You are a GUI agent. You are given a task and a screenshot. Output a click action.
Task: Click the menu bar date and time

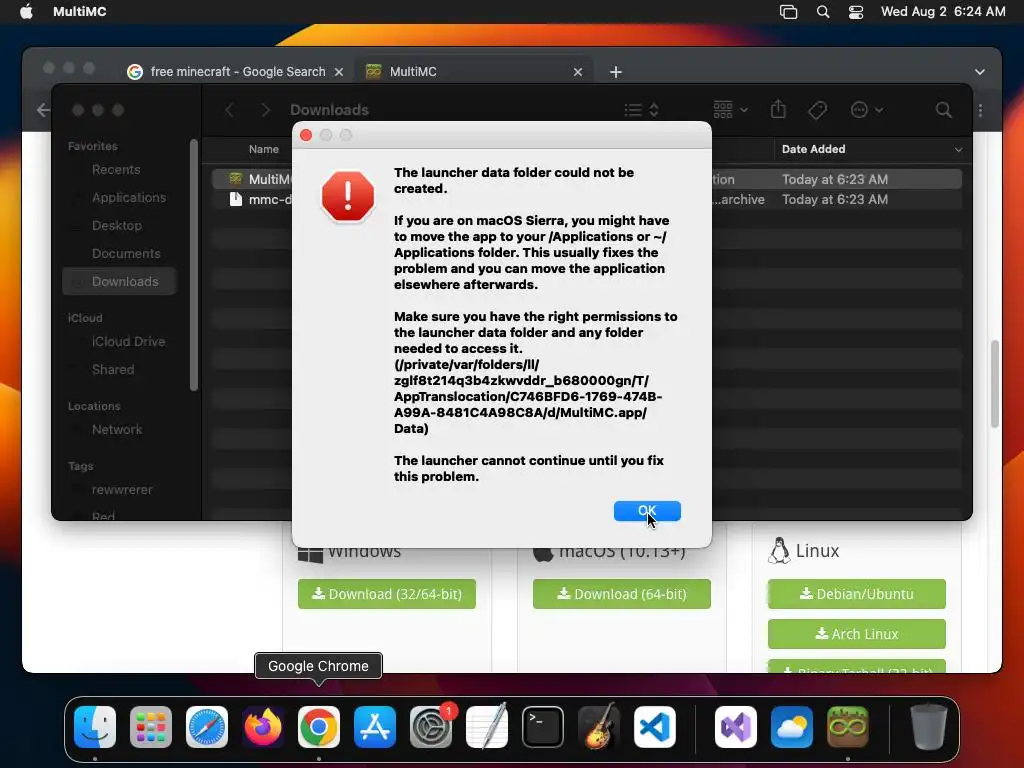tap(943, 12)
